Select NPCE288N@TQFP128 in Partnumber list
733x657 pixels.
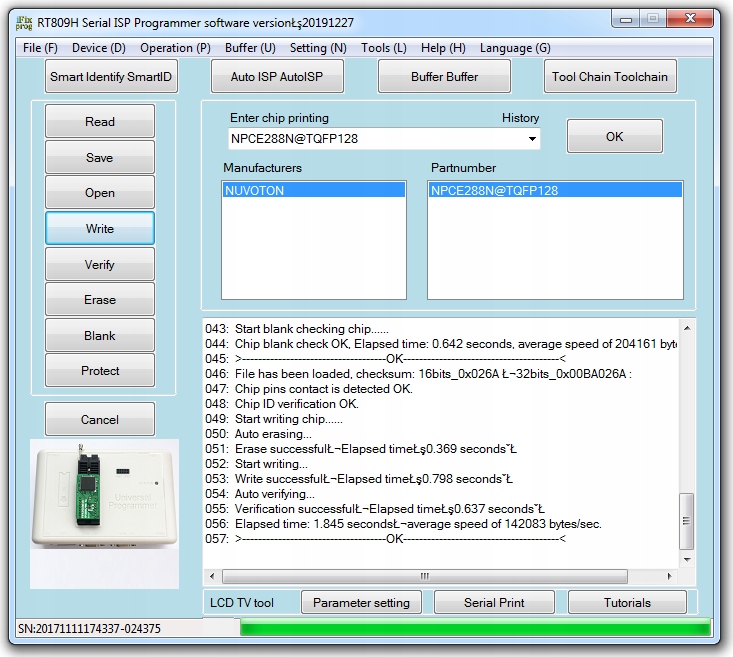[x=555, y=190]
